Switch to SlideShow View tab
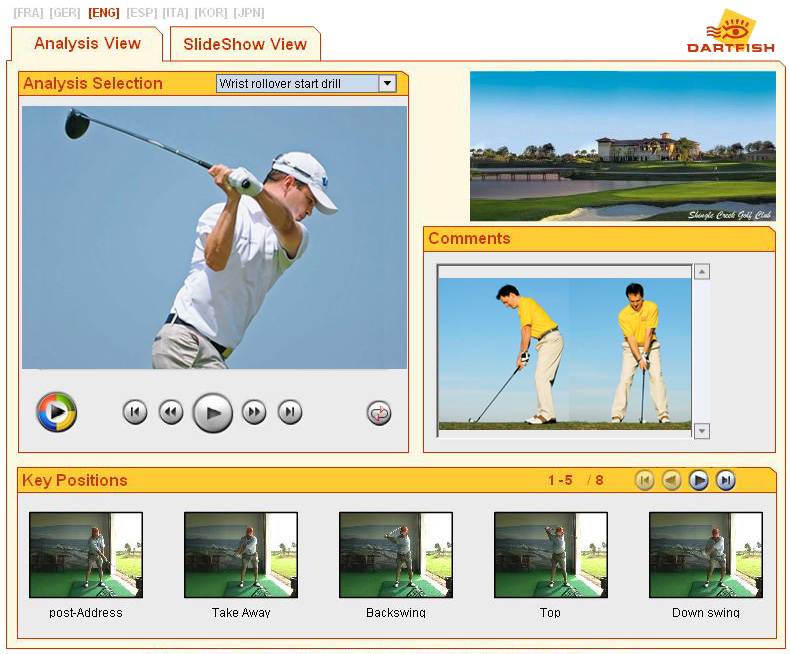Viewport: 790px width, 654px height. 245,44
